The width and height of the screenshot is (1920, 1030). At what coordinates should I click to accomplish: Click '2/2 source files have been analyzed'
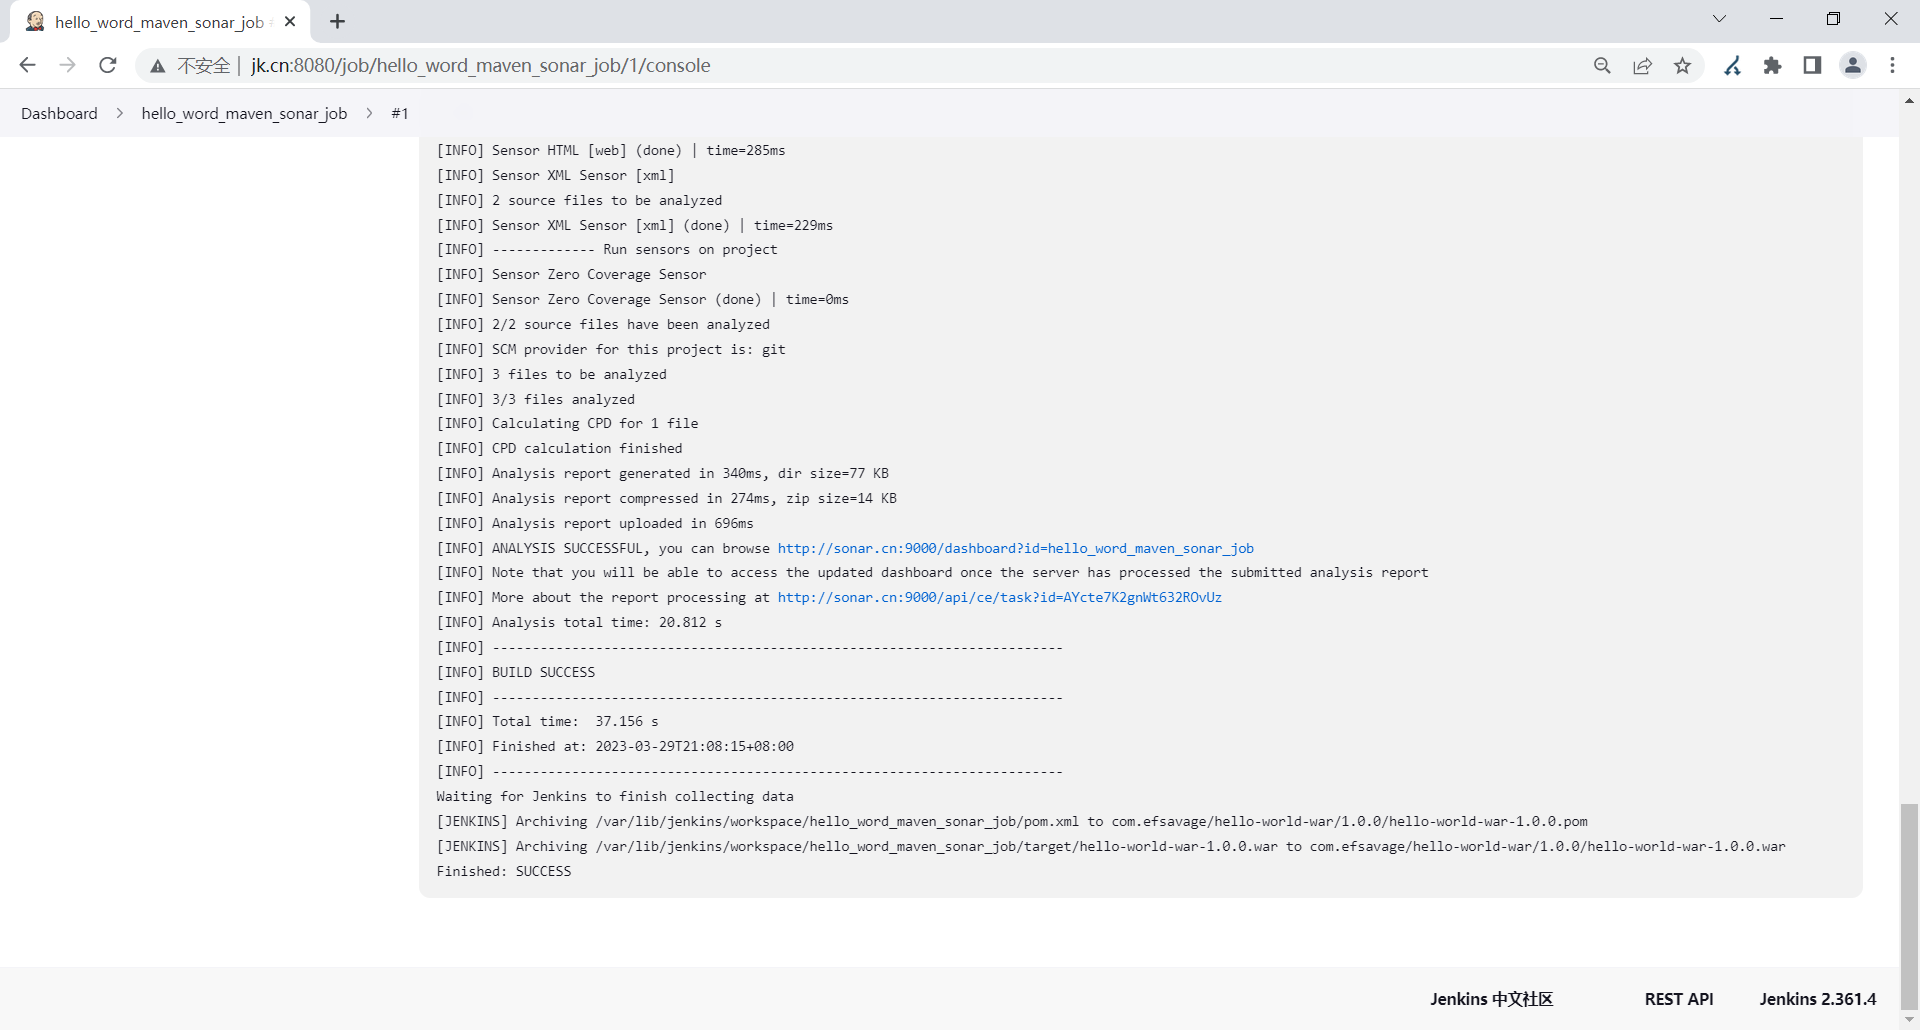coord(603,324)
